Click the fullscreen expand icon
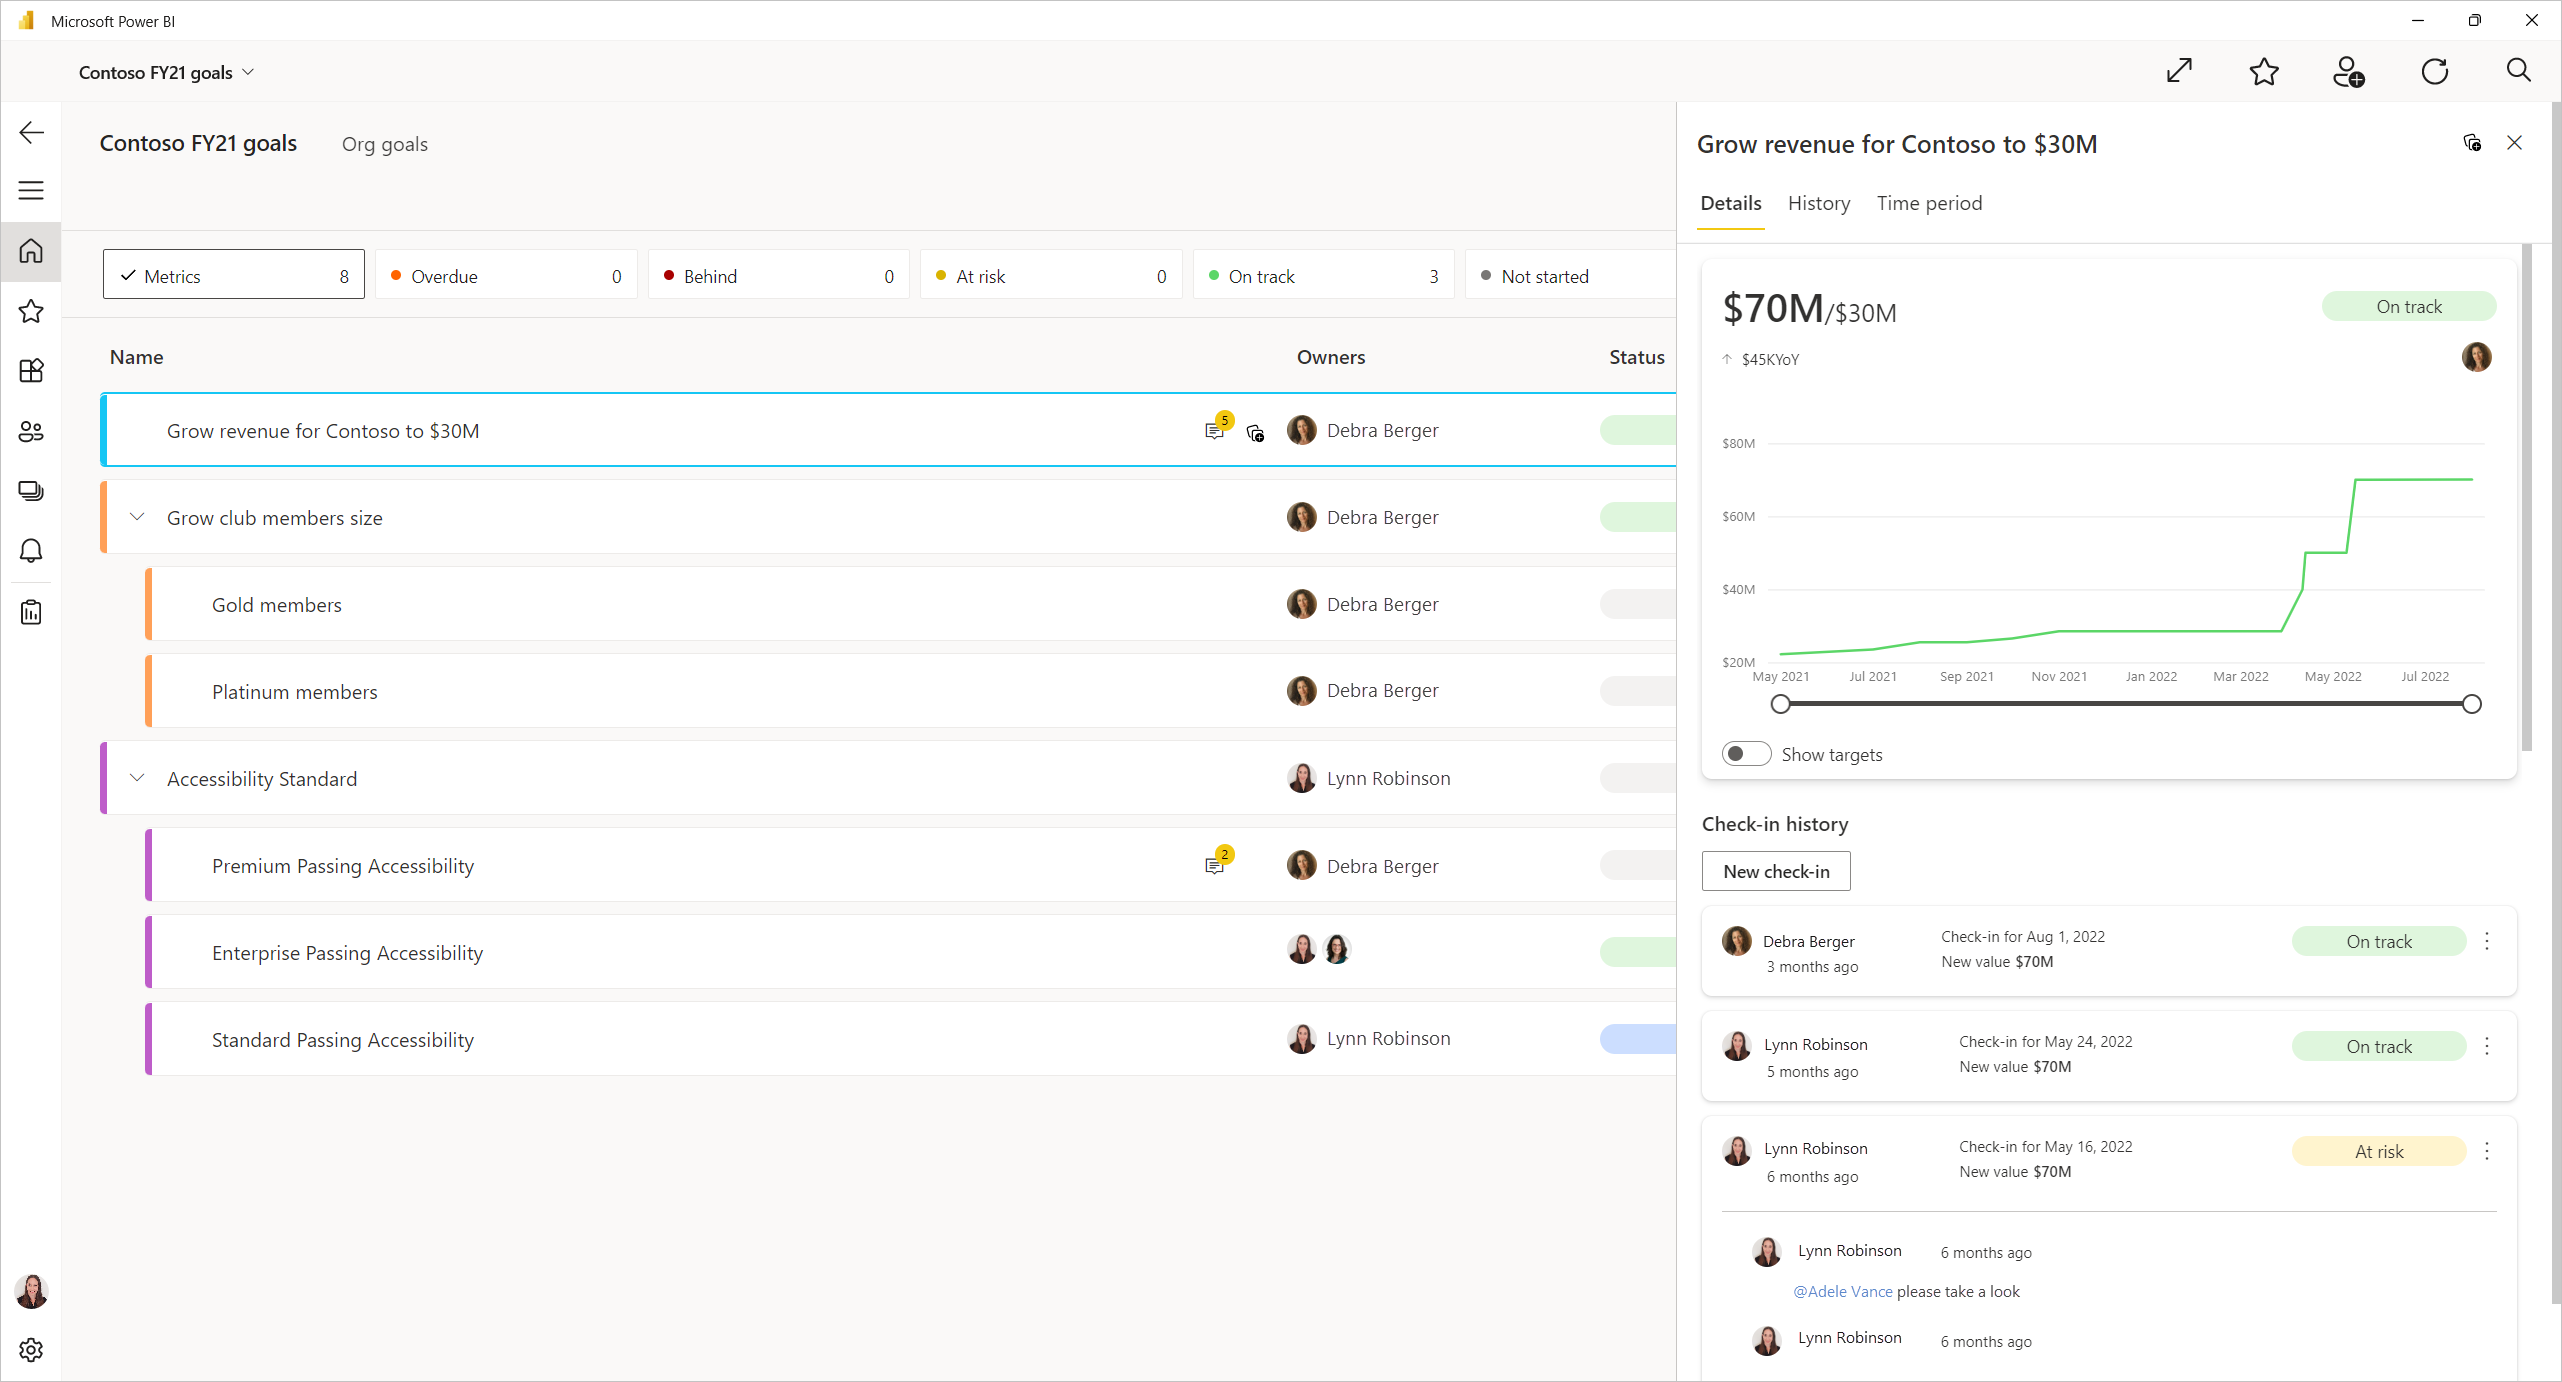The image size is (2562, 1382). pyautogui.click(x=2179, y=71)
